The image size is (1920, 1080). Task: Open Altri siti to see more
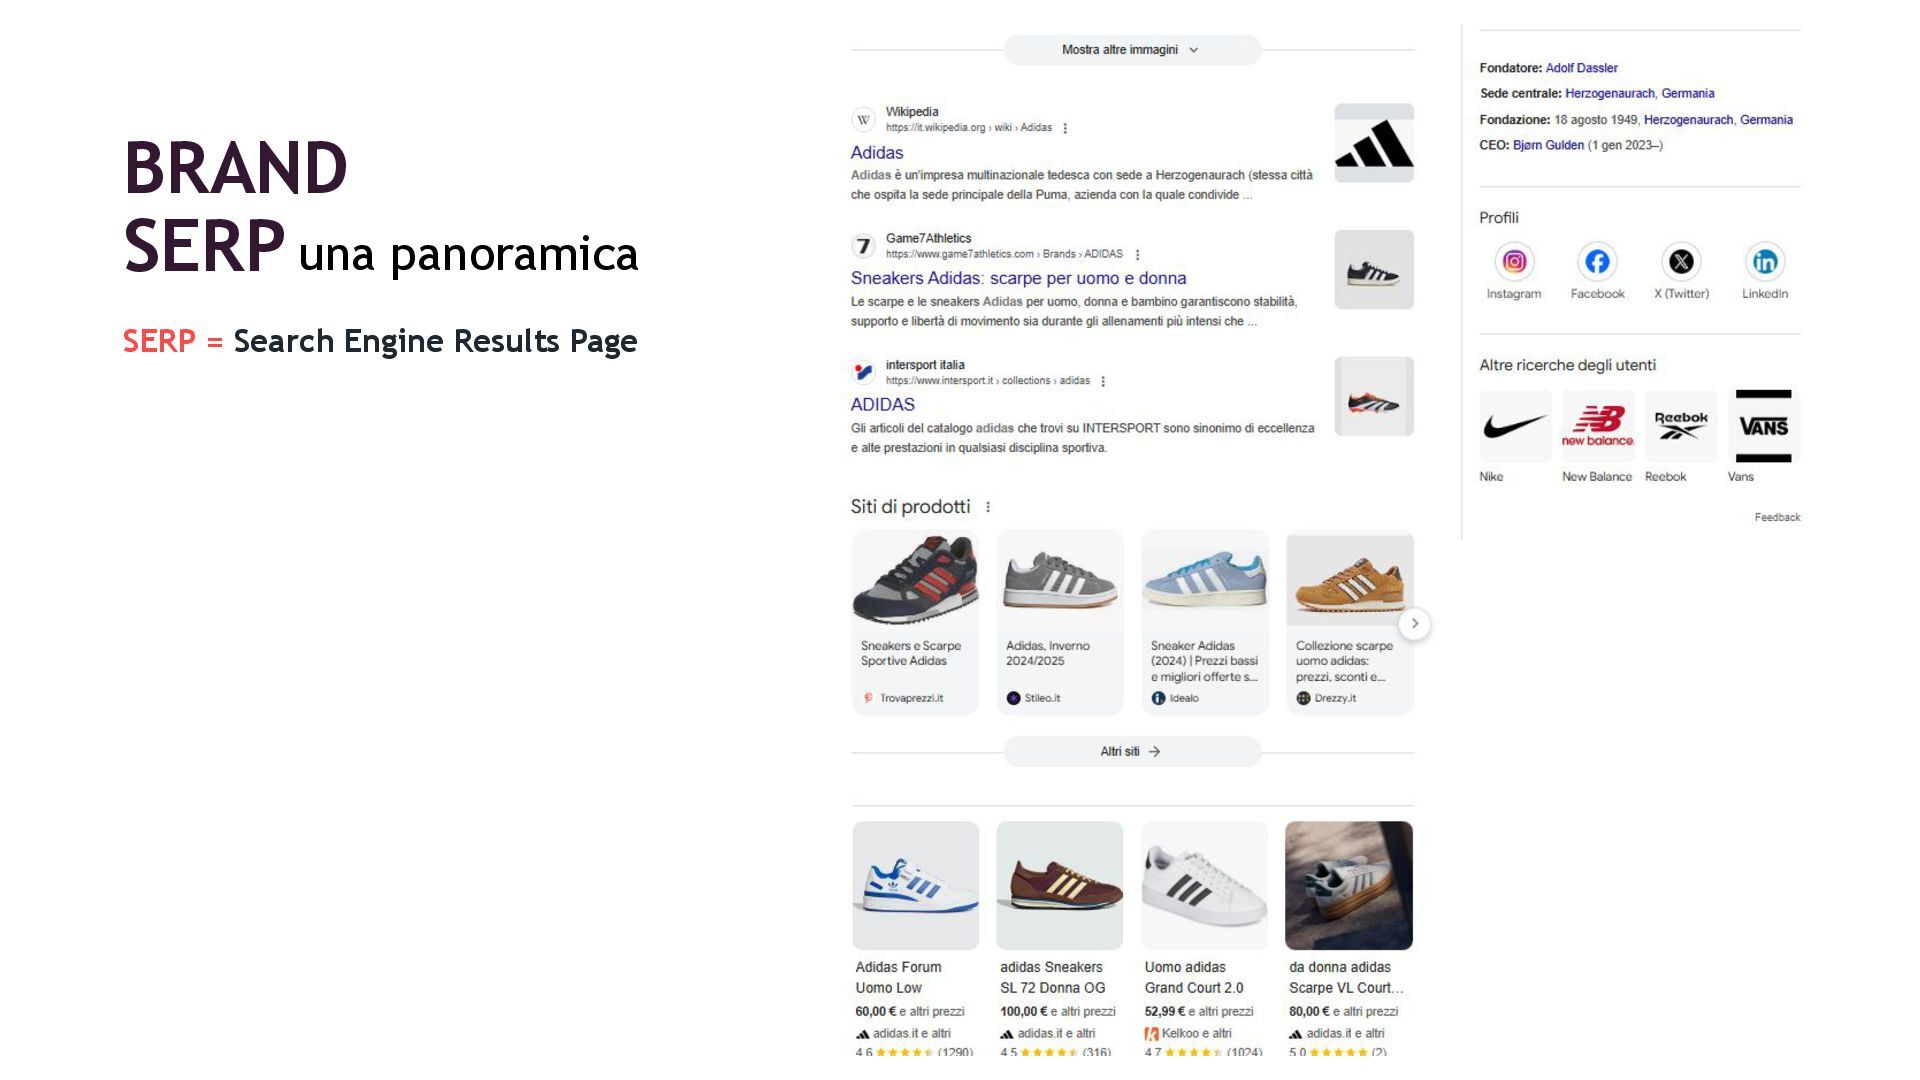point(1132,751)
